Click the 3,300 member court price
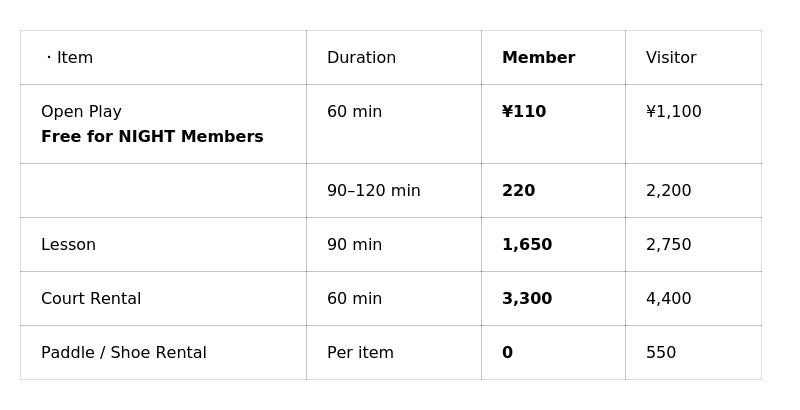The image size is (800, 410). (x=527, y=299)
